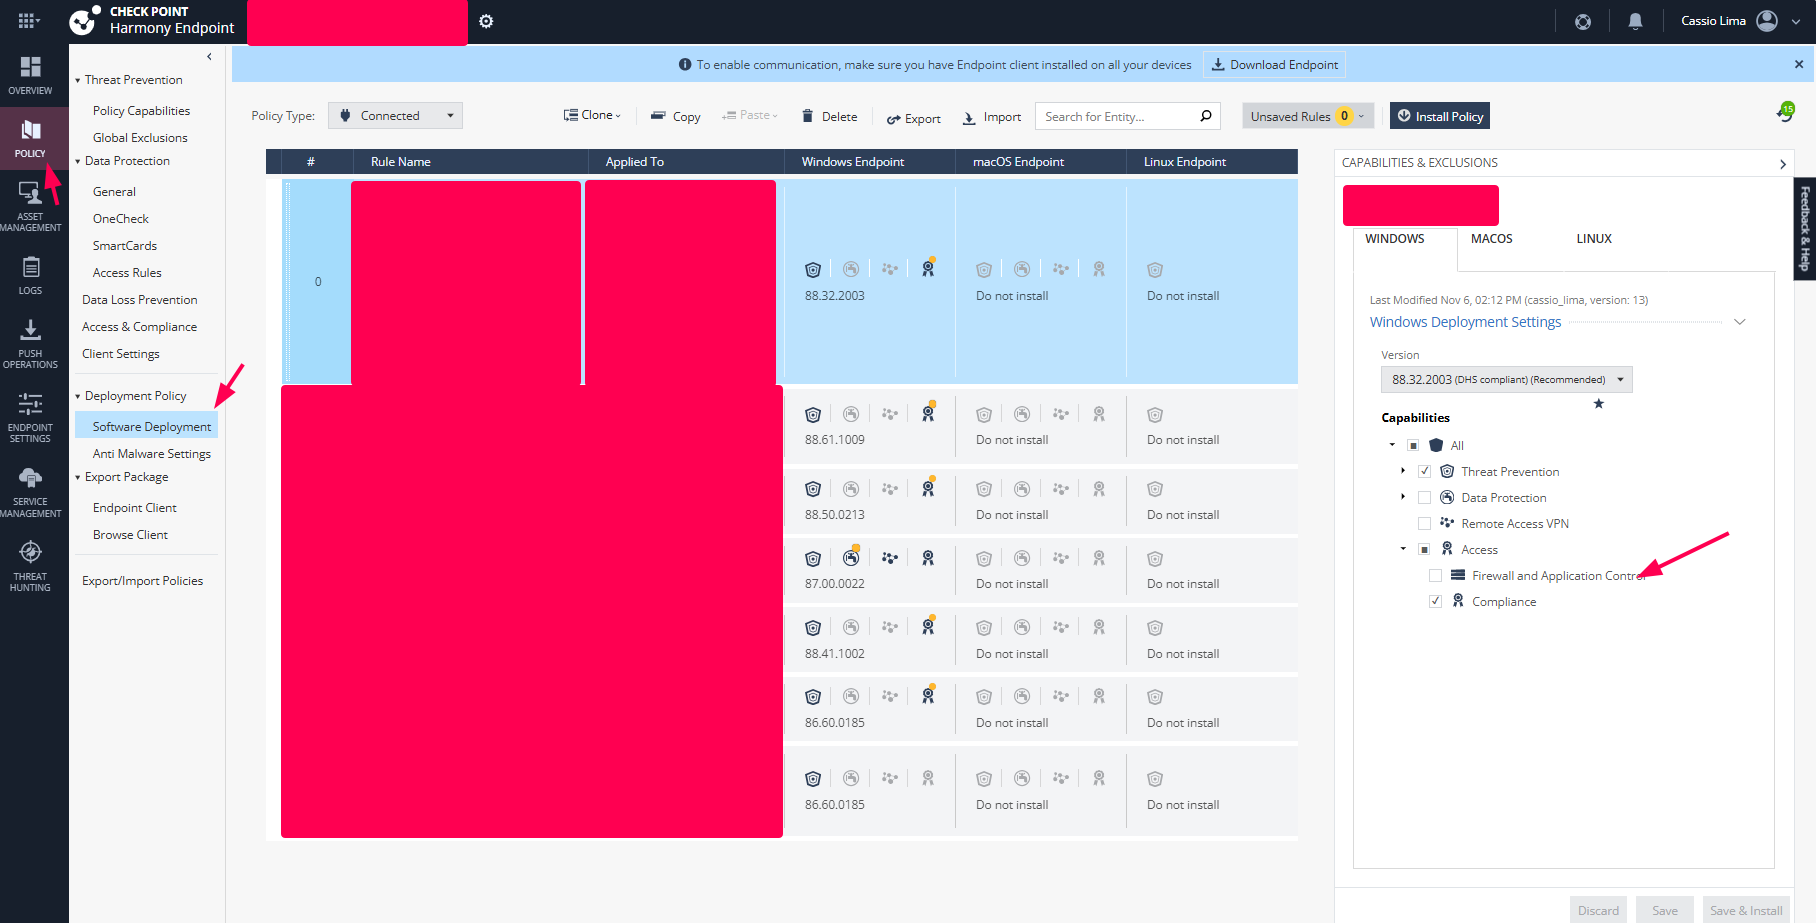The image size is (1816, 923).
Task: Expand the Threat Prevention capability tree node
Action: (x=1403, y=471)
